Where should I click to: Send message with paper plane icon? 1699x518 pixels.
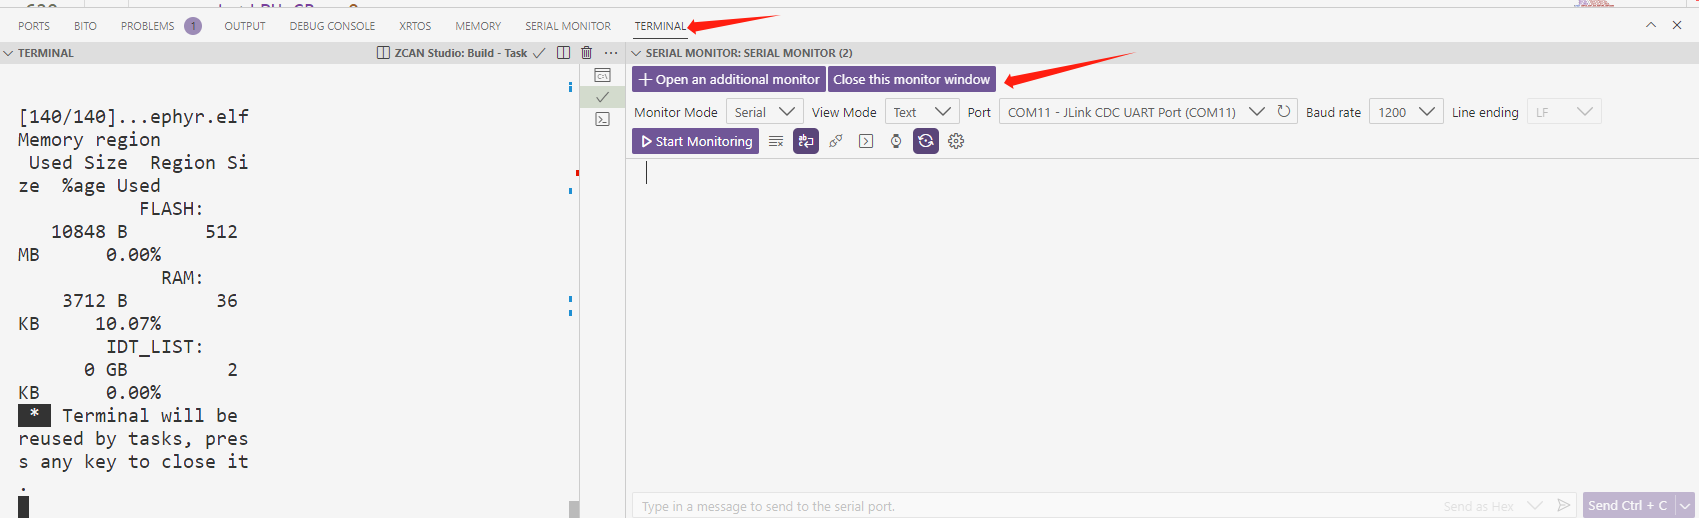(x=1563, y=506)
